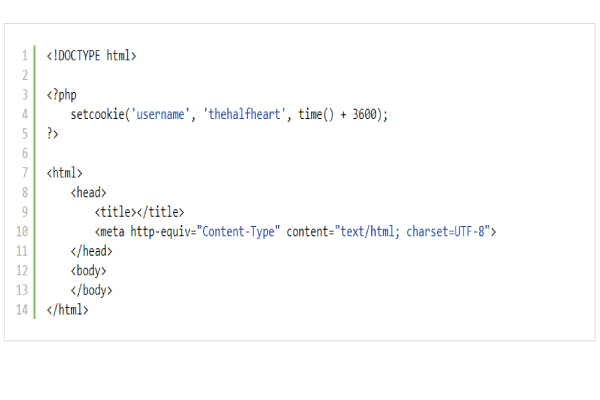This screenshot has height=400, width=600.
Task: Click line number 10 in gutter
Action: click(22, 231)
